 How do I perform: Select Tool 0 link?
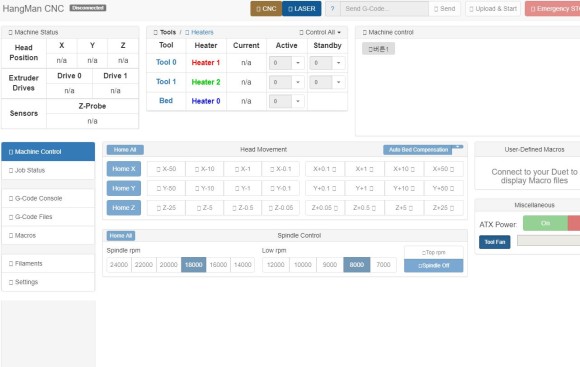(x=166, y=62)
